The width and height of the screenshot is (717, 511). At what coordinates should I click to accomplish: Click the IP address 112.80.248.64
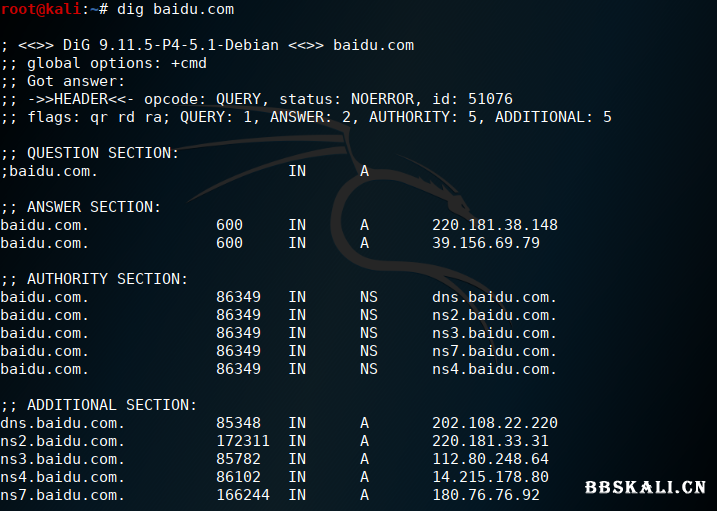490,459
